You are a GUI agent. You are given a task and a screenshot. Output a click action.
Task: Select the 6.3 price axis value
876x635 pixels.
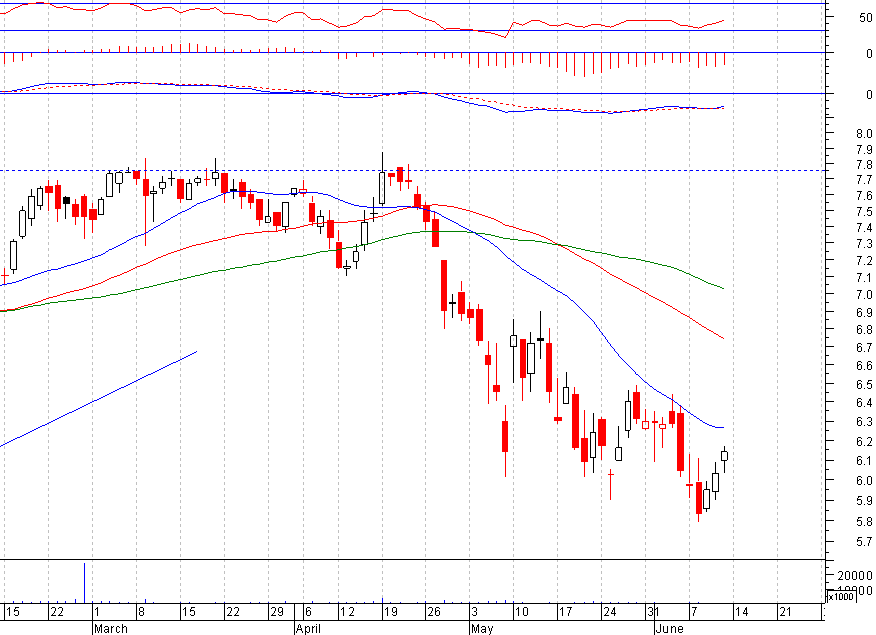[x=864, y=422]
